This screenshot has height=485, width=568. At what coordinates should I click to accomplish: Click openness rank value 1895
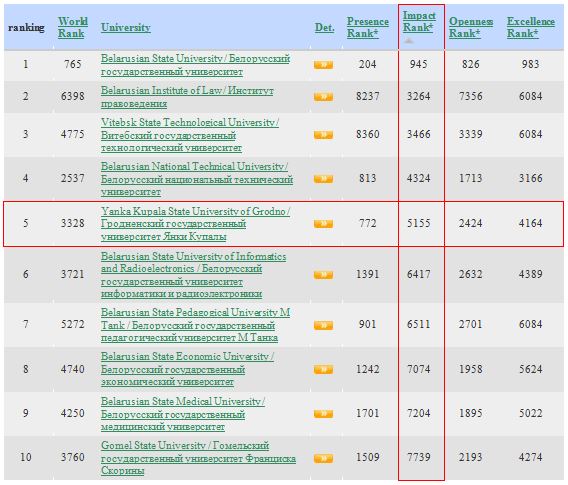coord(471,413)
